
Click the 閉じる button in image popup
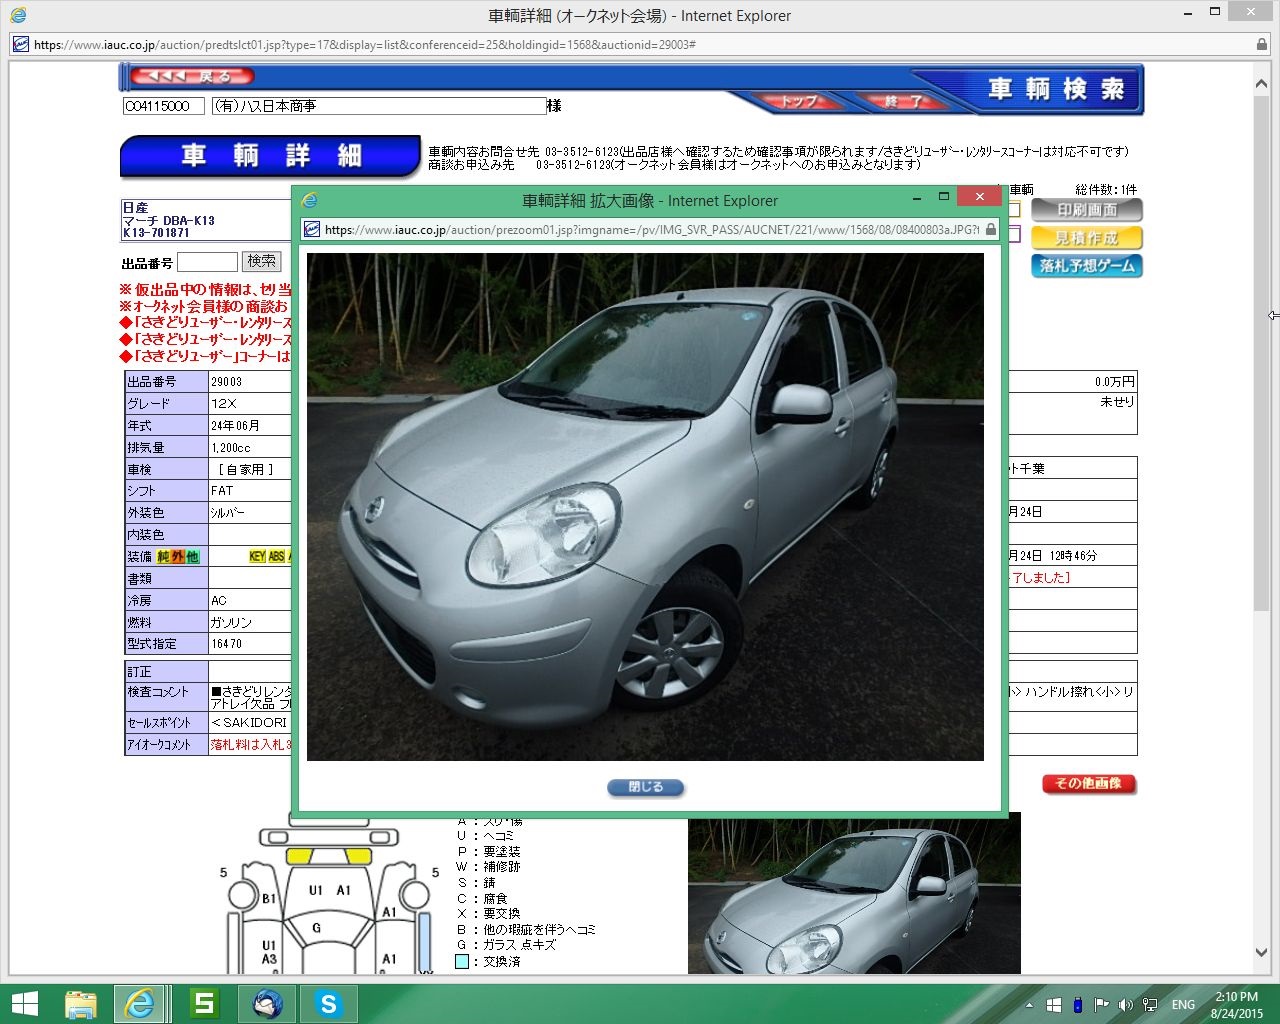pyautogui.click(x=645, y=787)
